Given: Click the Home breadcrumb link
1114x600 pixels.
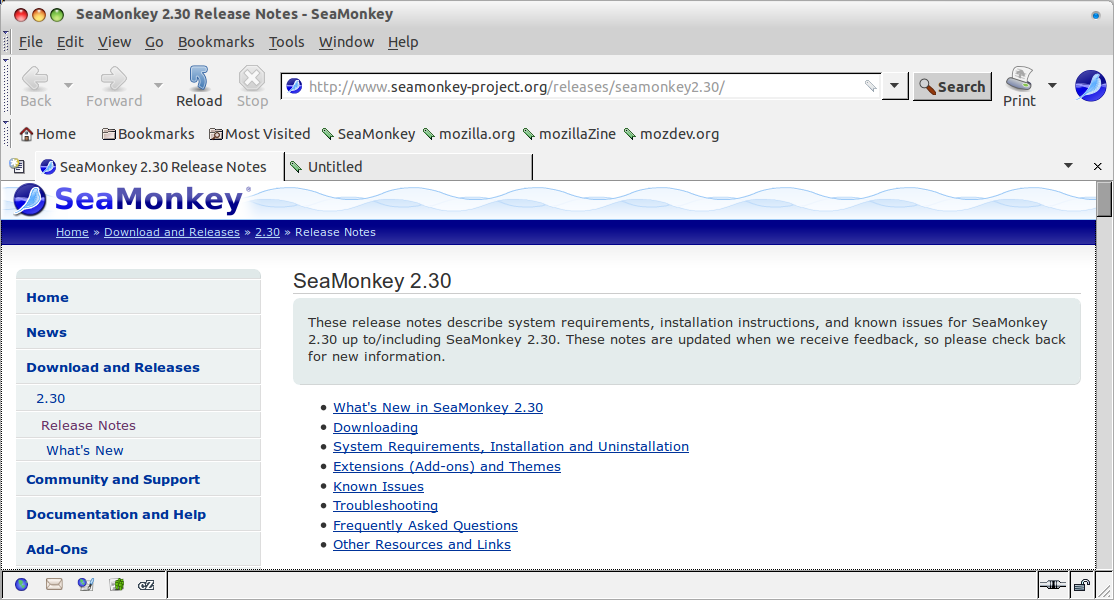Looking at the screenshot, I should 72,232.
